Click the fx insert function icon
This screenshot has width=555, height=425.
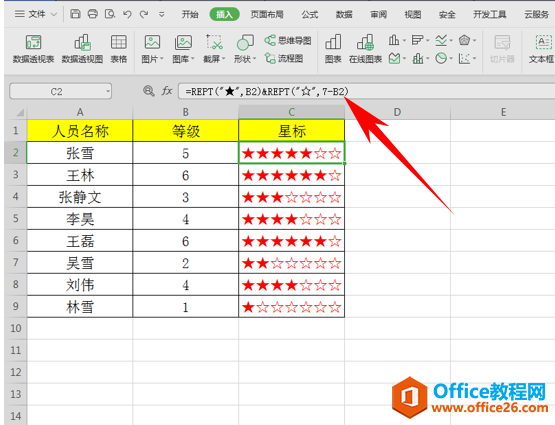coord(167,91)
